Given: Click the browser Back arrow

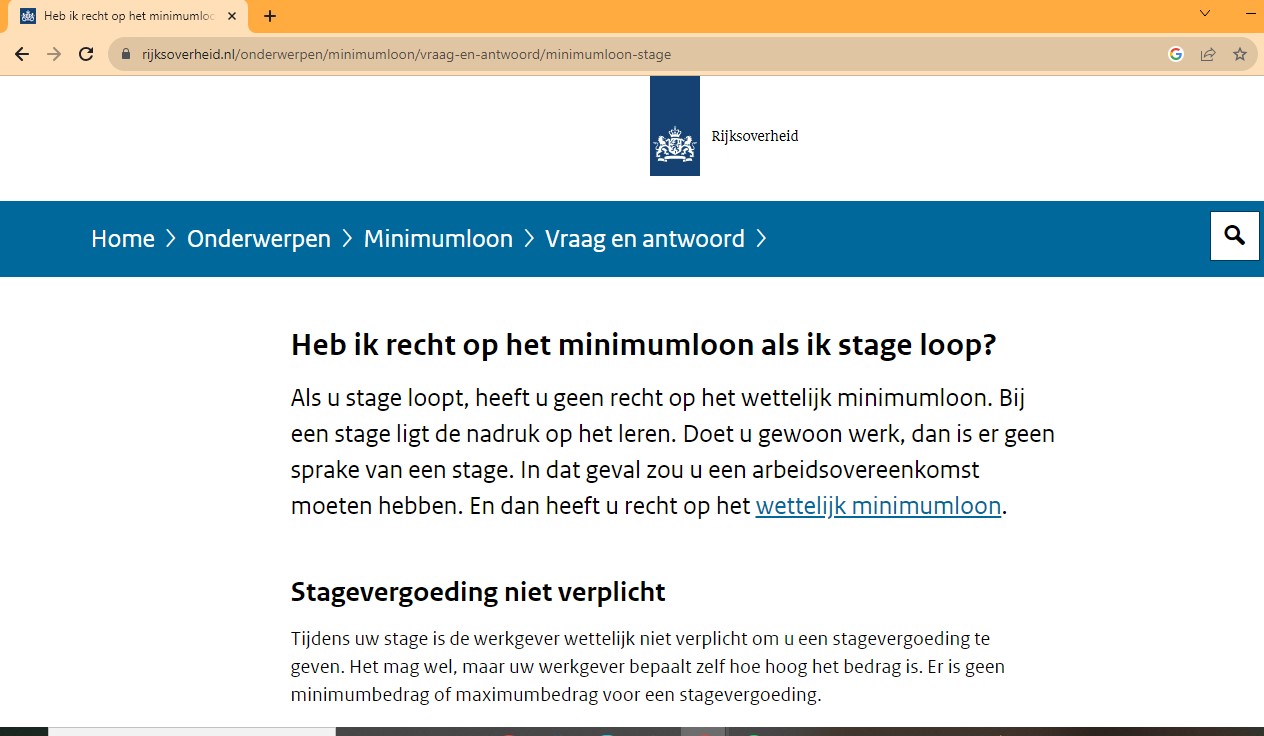Looking at the screenshot, I should 22,54.
